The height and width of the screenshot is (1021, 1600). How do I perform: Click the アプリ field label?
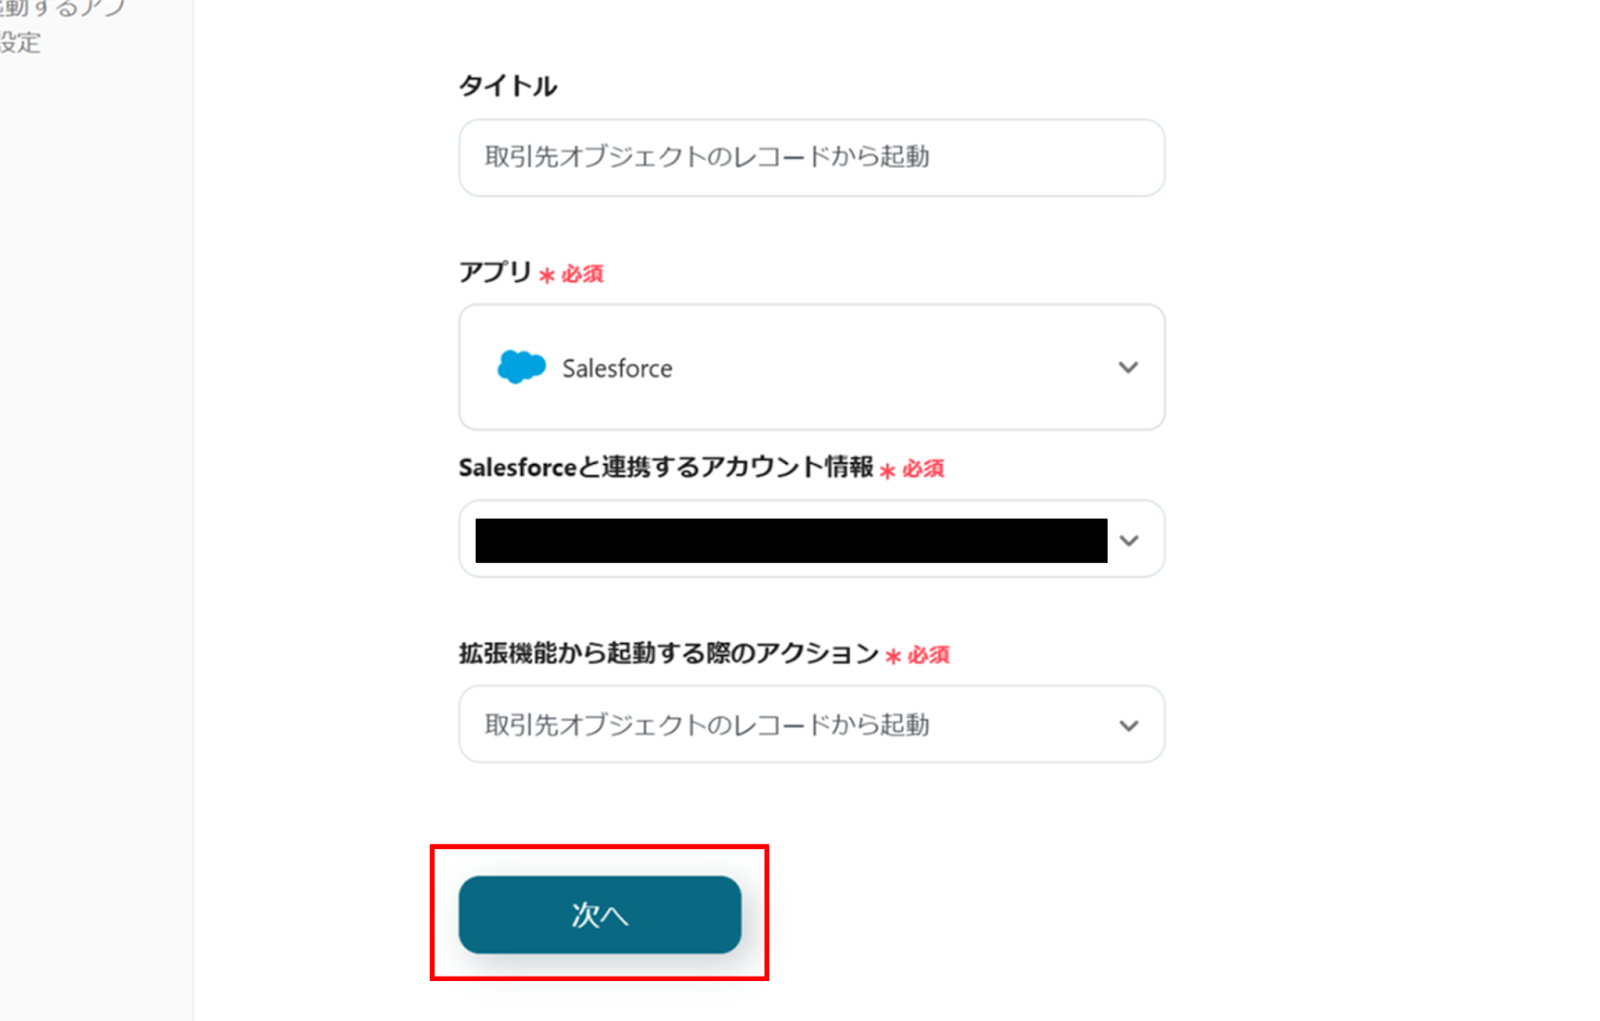tap(494, 272)
